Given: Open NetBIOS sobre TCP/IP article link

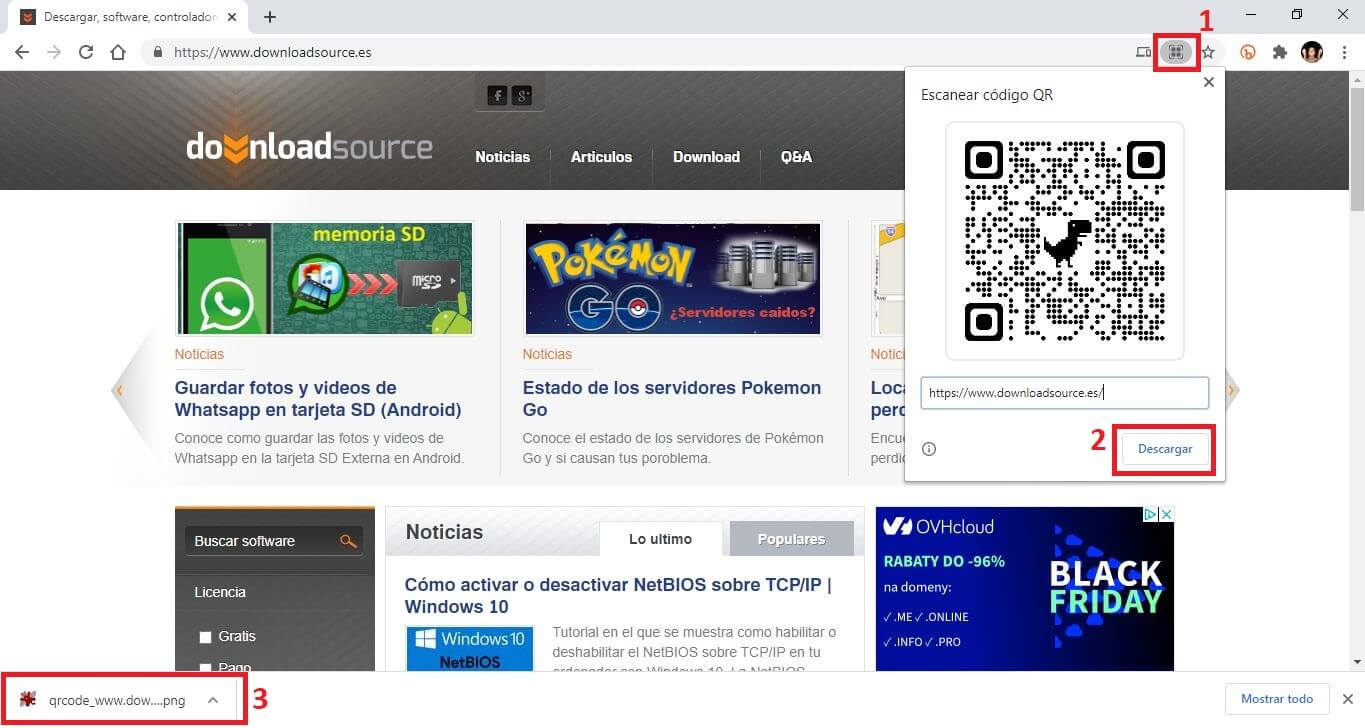Looking at the screenshot, I should click(x=618, y=596).
